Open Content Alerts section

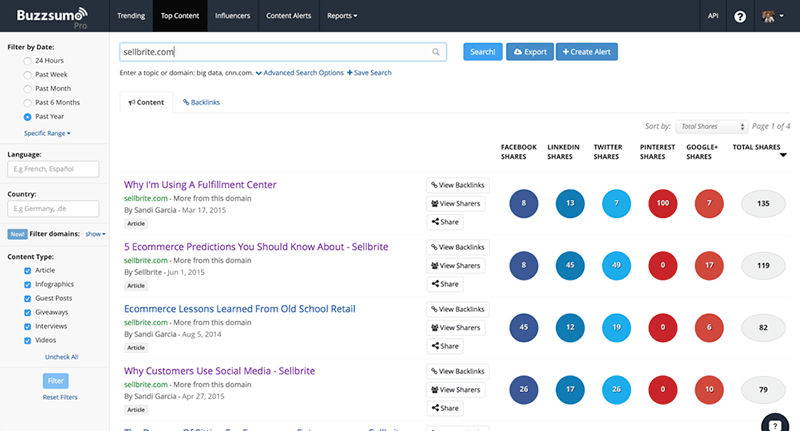pos(289,16)
